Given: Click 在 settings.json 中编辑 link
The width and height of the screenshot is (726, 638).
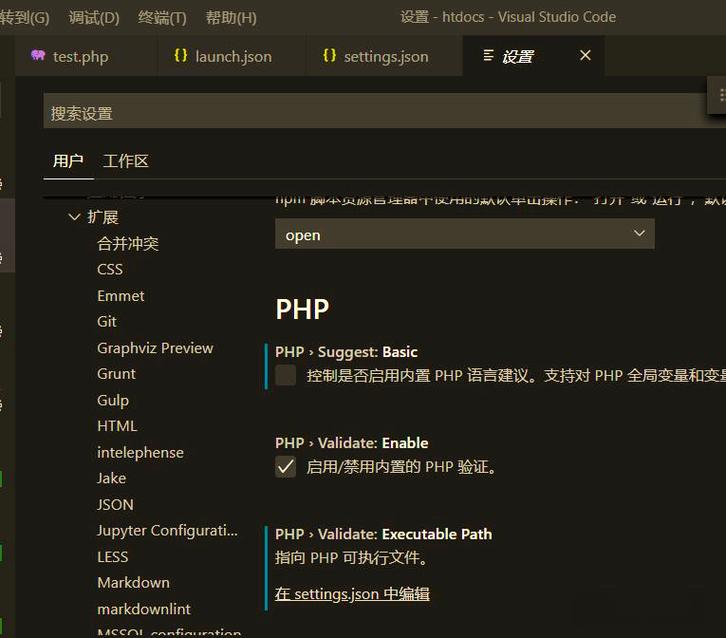Looking at the screenshot, I should [352, 594].
